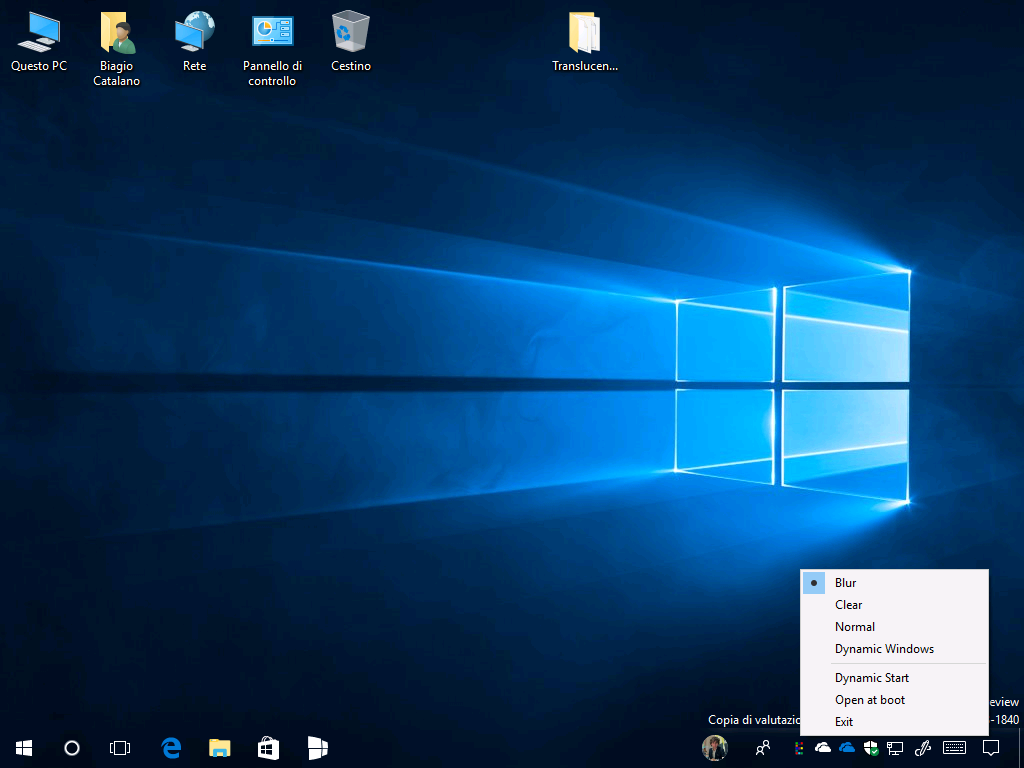Select the Pannello di controllo icon
Viewport: 1024px width, 768px height.
(x=272, y=48)
